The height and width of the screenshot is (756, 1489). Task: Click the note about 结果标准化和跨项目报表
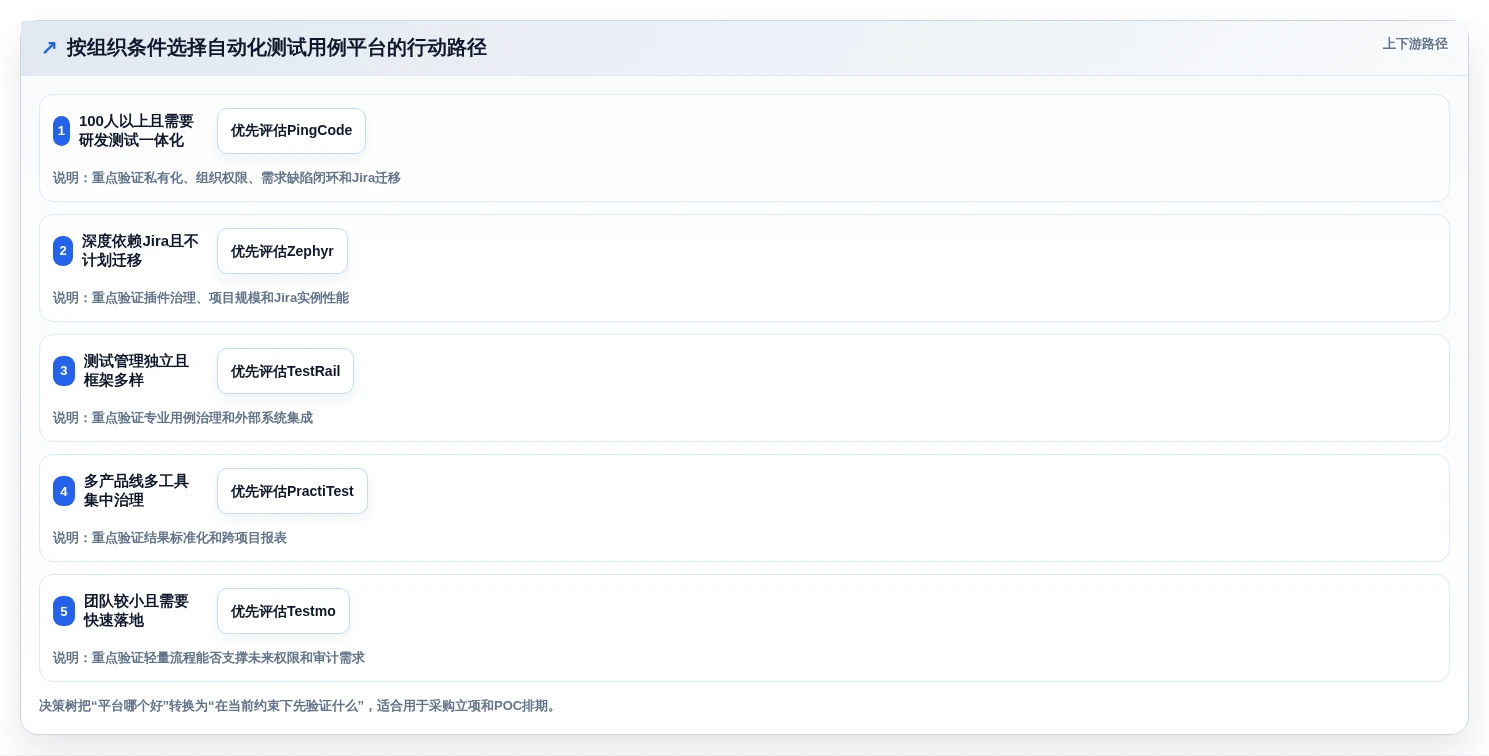pyautogui.click(x=170, y=538)
